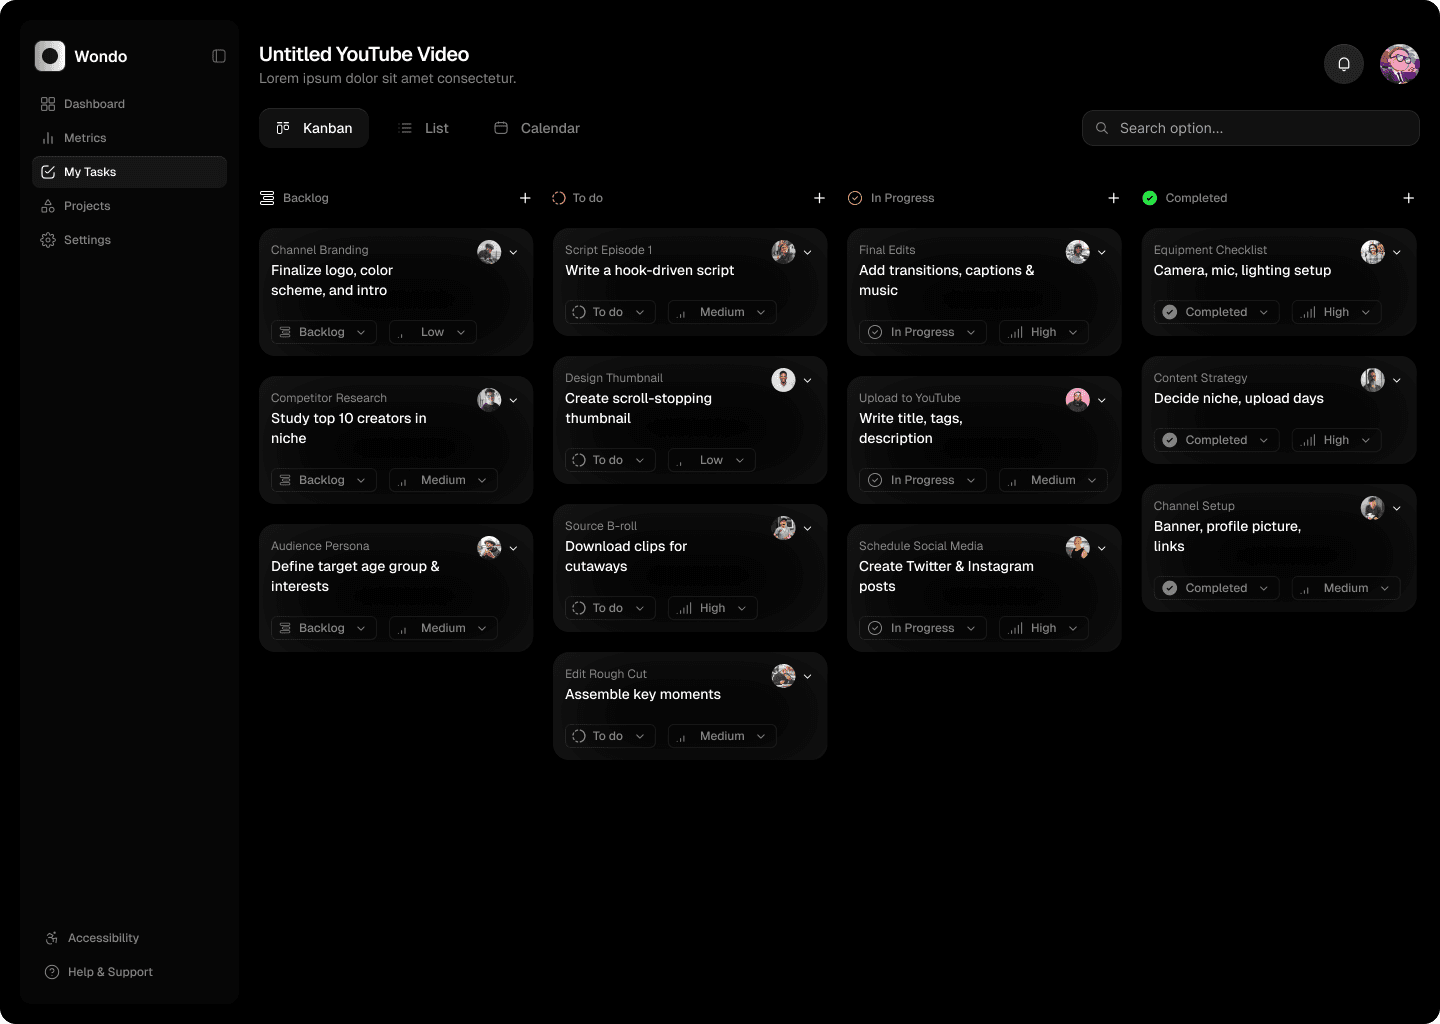Open status dropdown on Channel Branding card

(323, 332)
